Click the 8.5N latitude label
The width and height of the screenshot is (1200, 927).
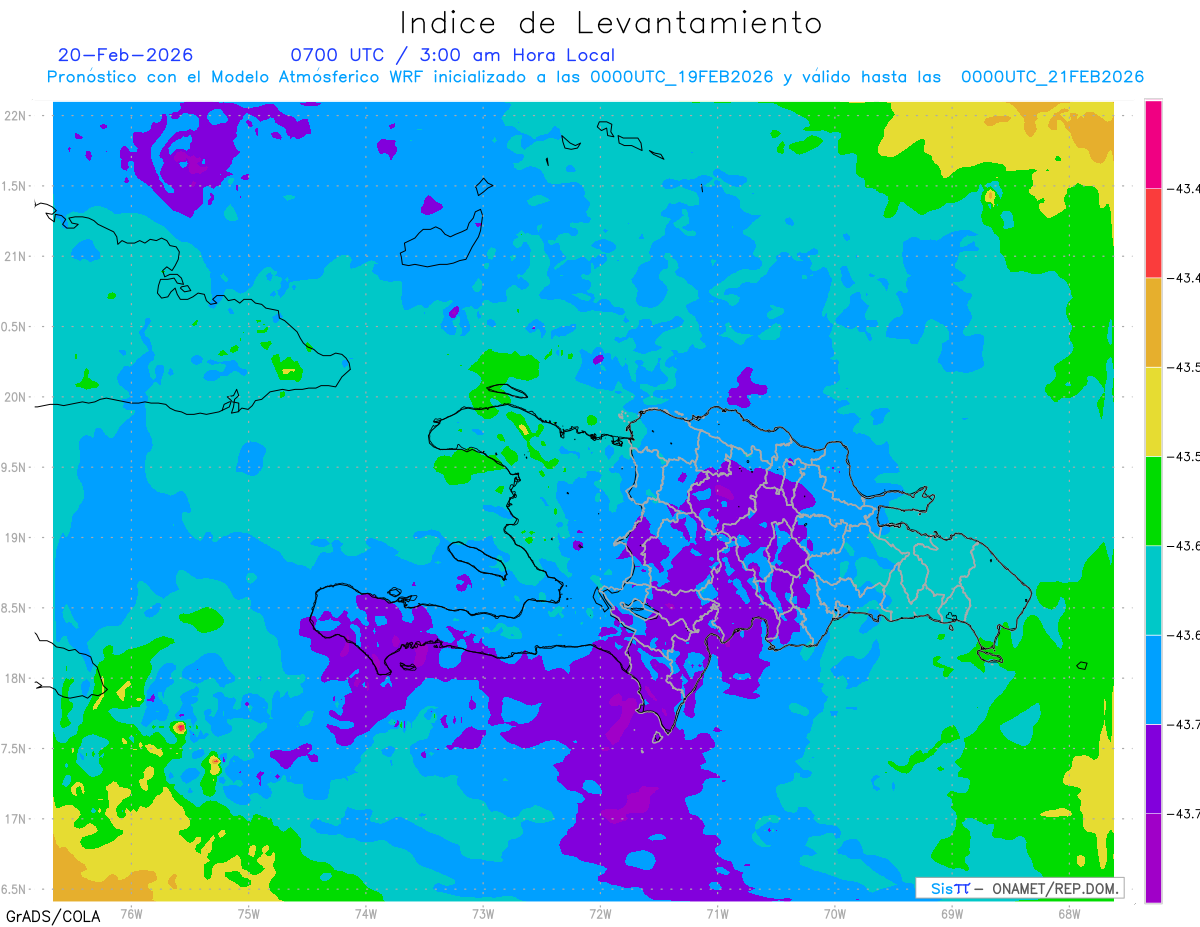tap(15, 608)
